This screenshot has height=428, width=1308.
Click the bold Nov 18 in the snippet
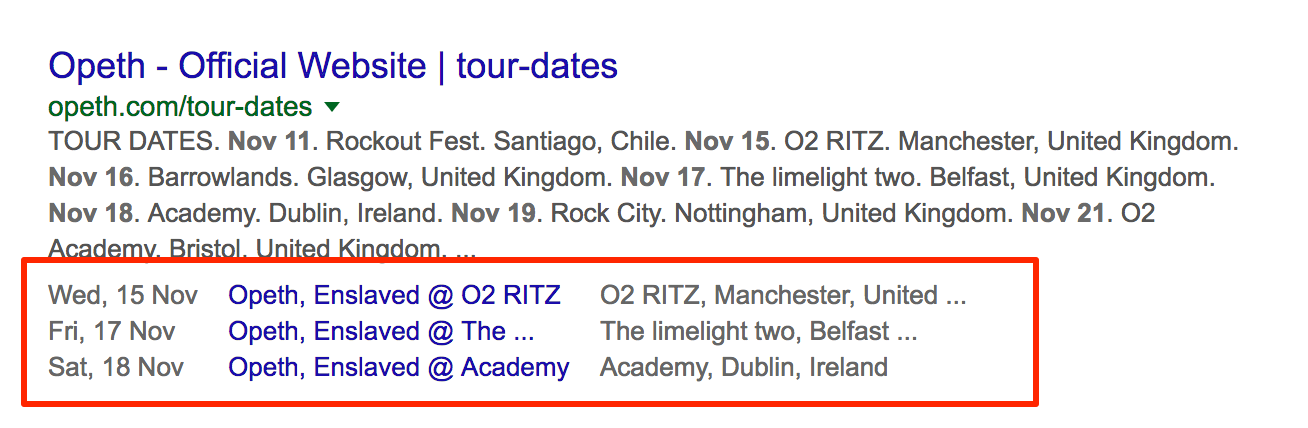coord(90,215)
